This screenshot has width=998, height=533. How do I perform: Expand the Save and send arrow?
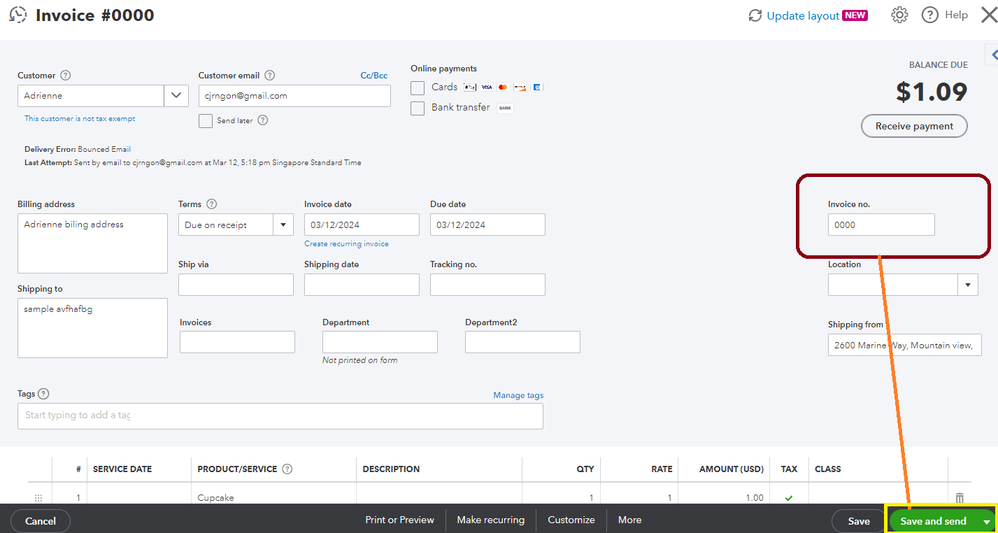pyautogui.click(x=987, y=521)
